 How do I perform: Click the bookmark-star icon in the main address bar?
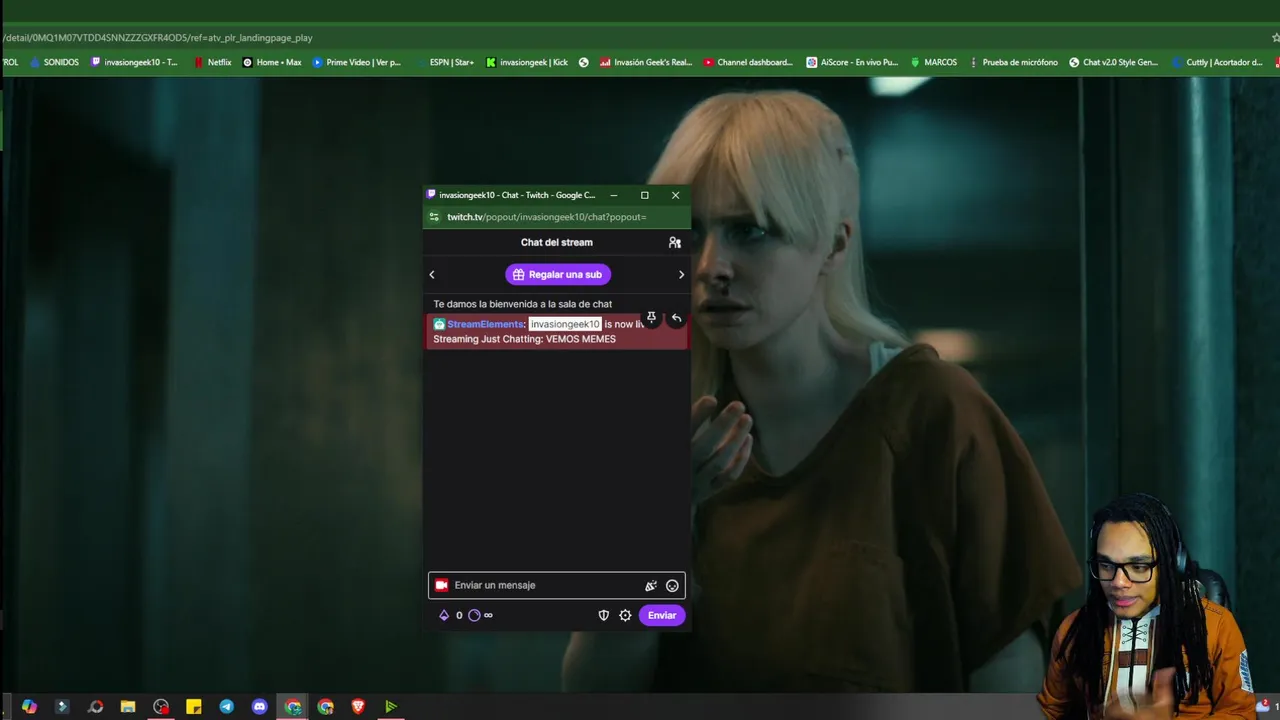(1275, 38)
